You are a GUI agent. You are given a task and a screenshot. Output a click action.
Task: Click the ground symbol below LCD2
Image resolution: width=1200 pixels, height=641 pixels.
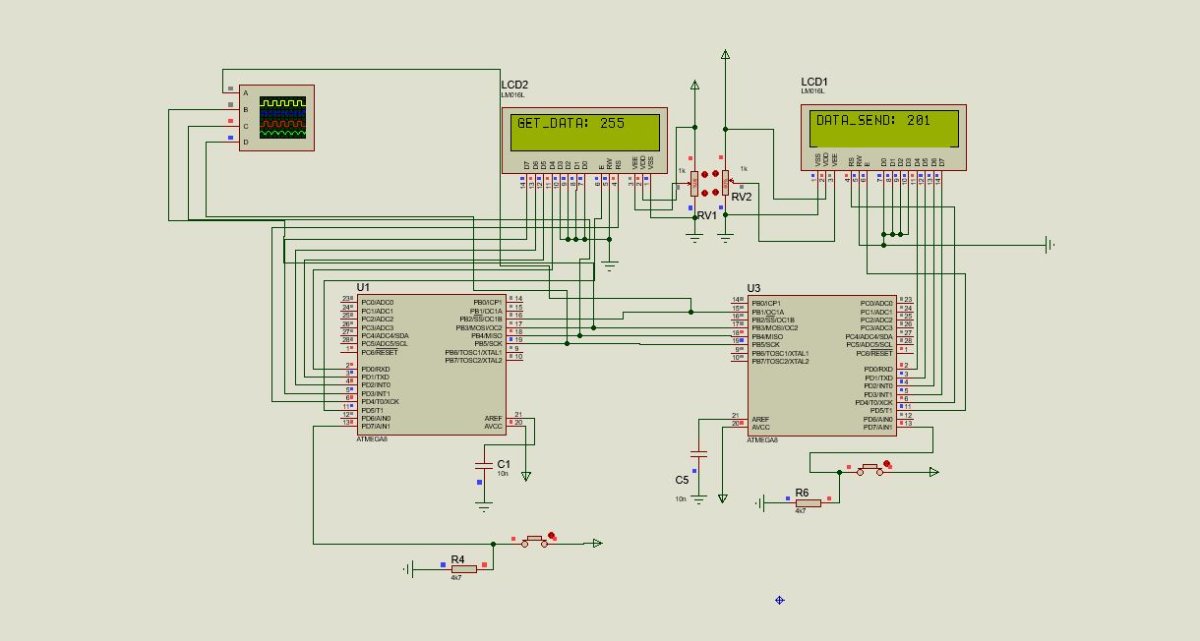[609, 265]
